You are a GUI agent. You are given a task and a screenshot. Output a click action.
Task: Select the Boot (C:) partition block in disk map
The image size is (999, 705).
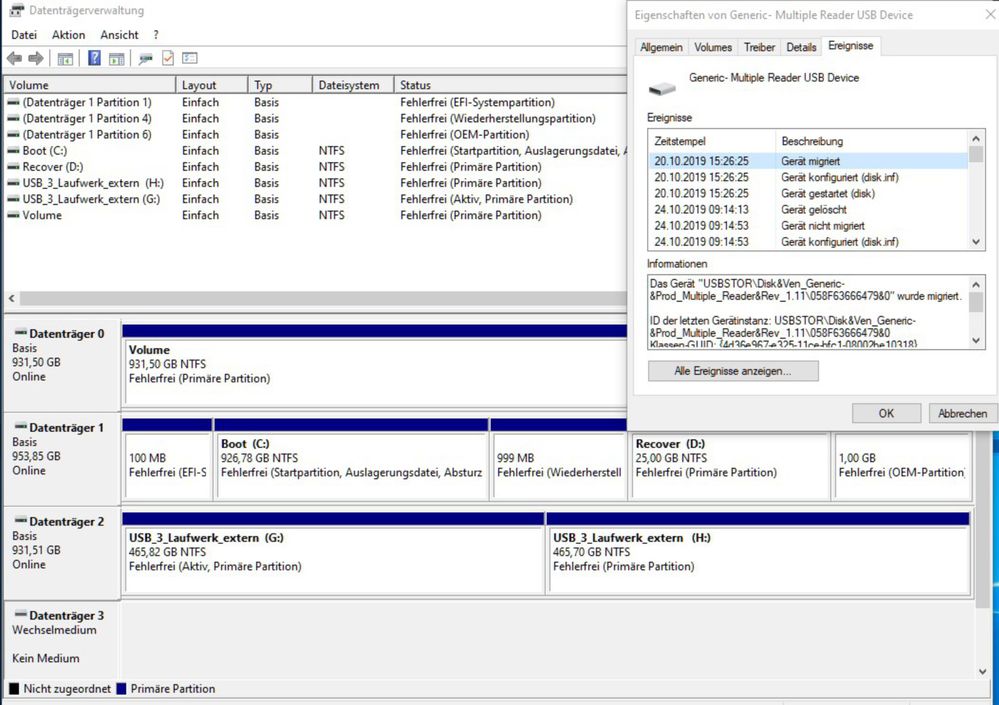(x=351, y=465)
